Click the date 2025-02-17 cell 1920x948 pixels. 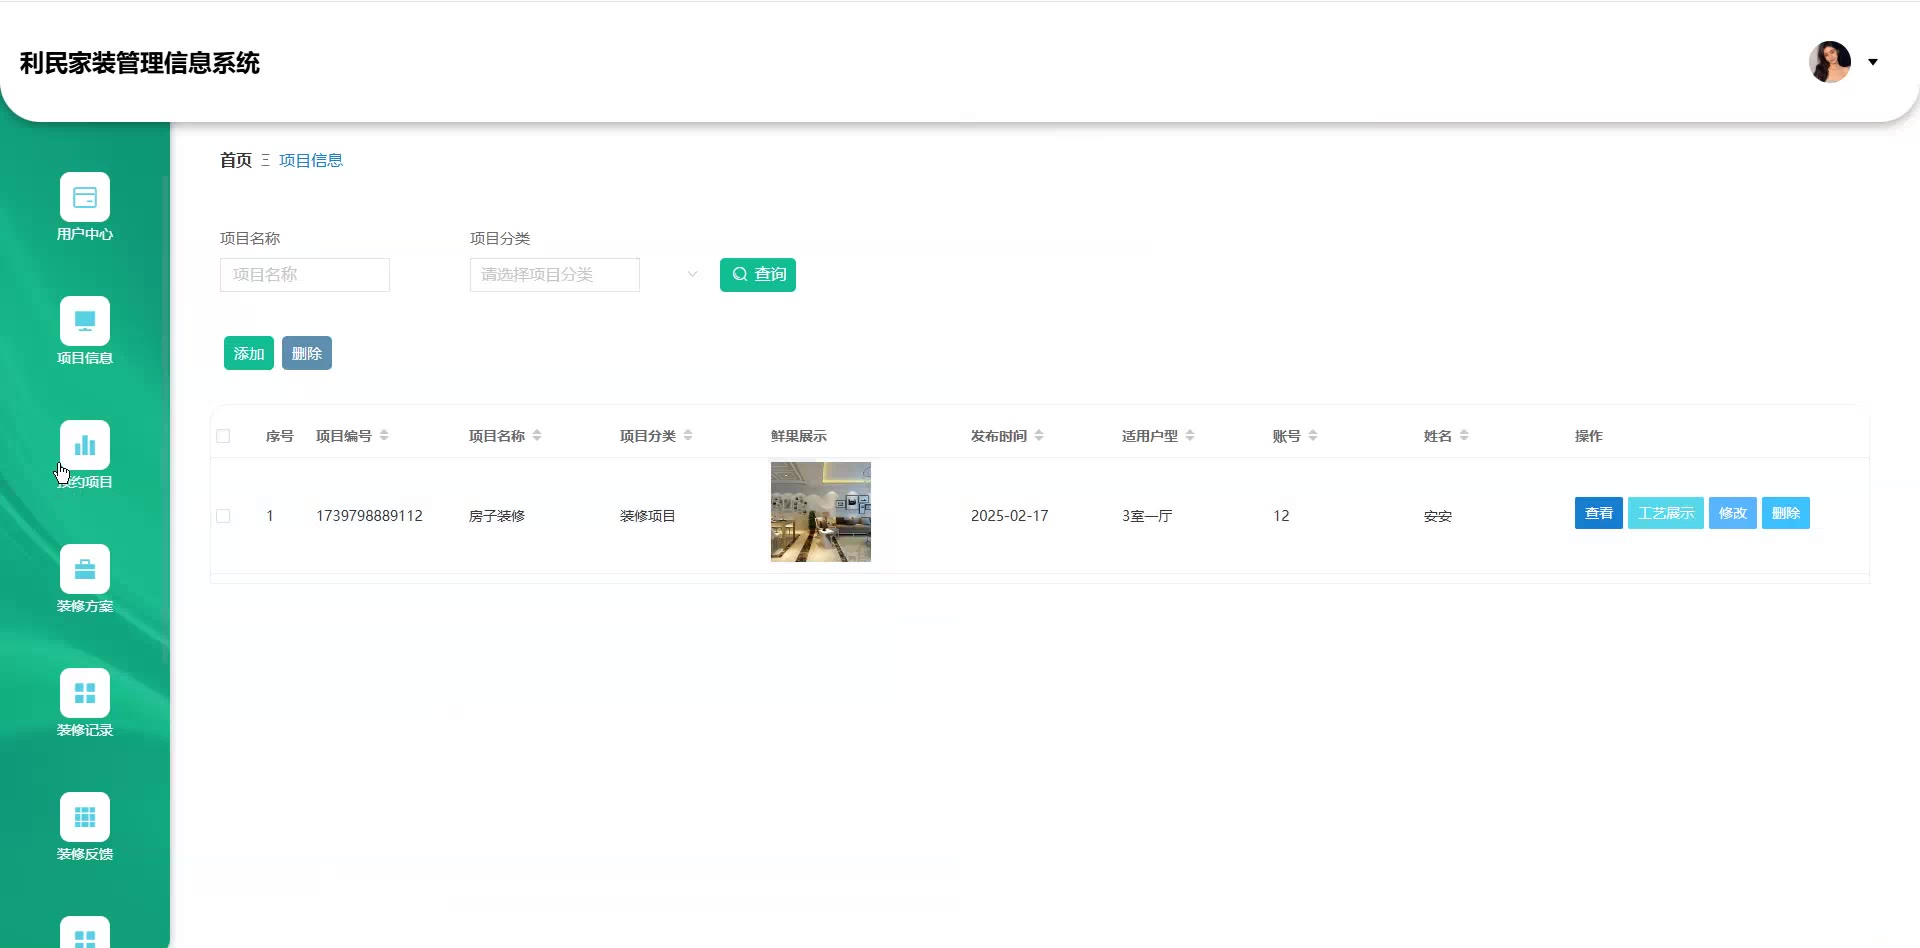1010,516
